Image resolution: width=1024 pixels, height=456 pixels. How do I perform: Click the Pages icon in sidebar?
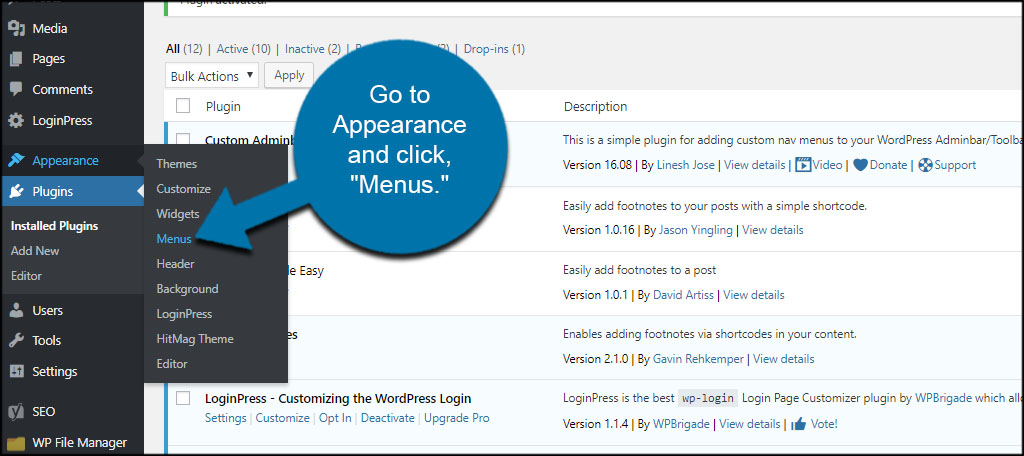point(16,59)
